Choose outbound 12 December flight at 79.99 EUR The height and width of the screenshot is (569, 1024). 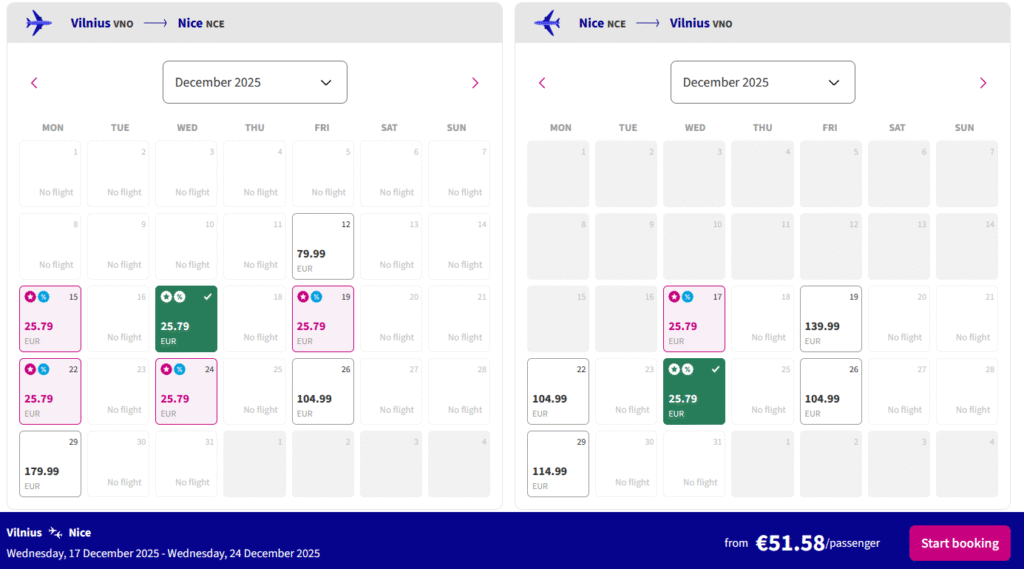[x=323, y=247]
